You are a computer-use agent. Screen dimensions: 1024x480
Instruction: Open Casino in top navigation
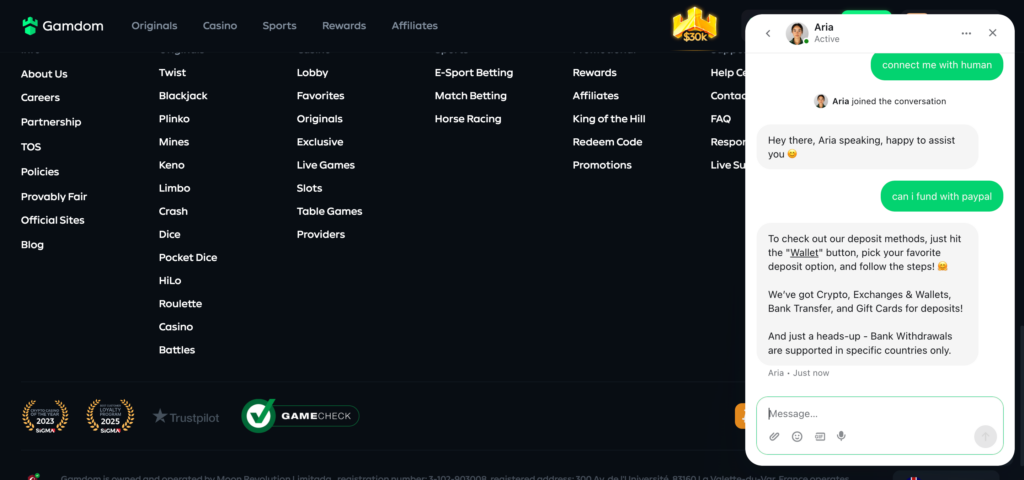(x=220, y=26)
